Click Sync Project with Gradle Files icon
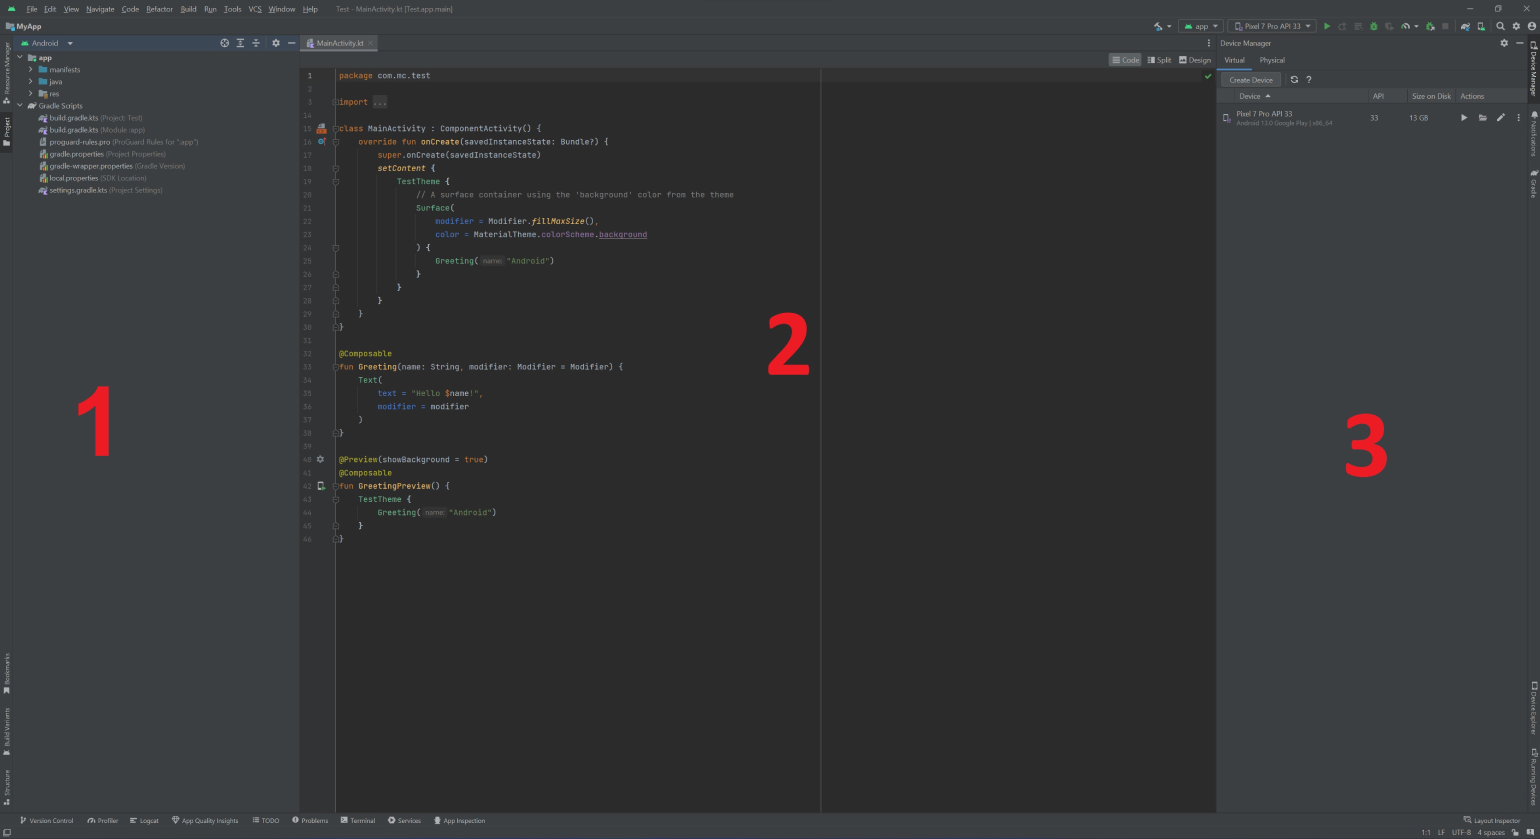Viewport: 1540px width, 839px height. (x=1465, y=26)
